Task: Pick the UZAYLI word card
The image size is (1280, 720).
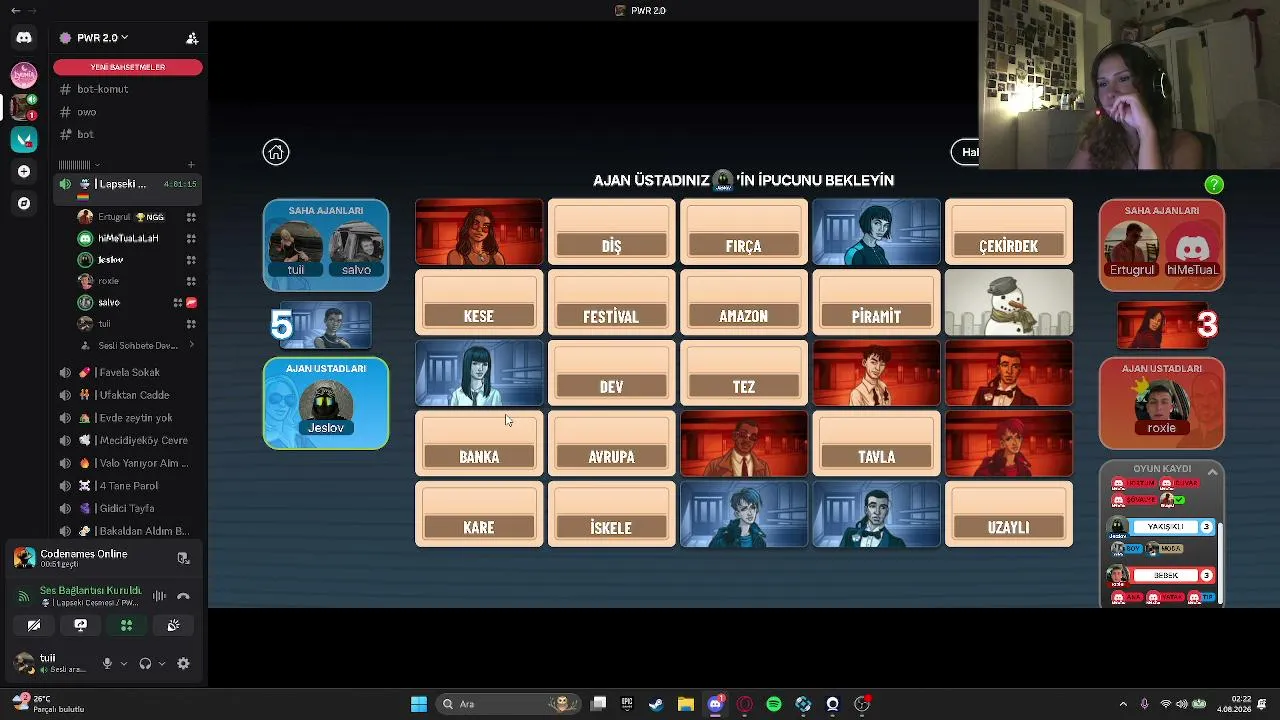Action: click(x=1009, y=514)
